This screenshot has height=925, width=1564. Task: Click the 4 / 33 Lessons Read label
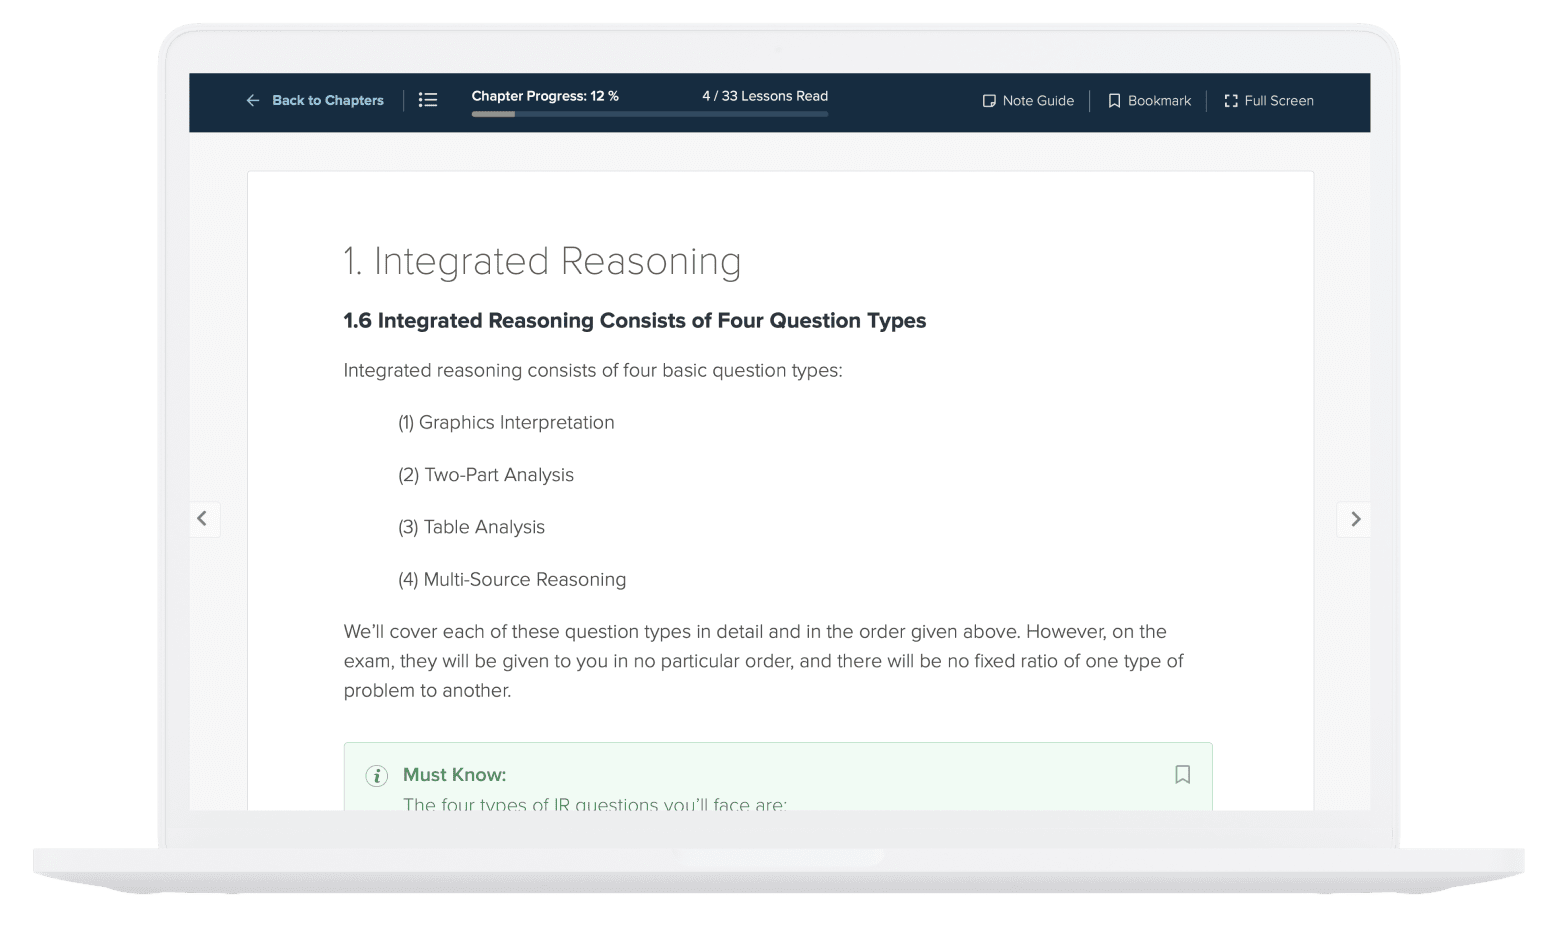[x=765, y=96]
